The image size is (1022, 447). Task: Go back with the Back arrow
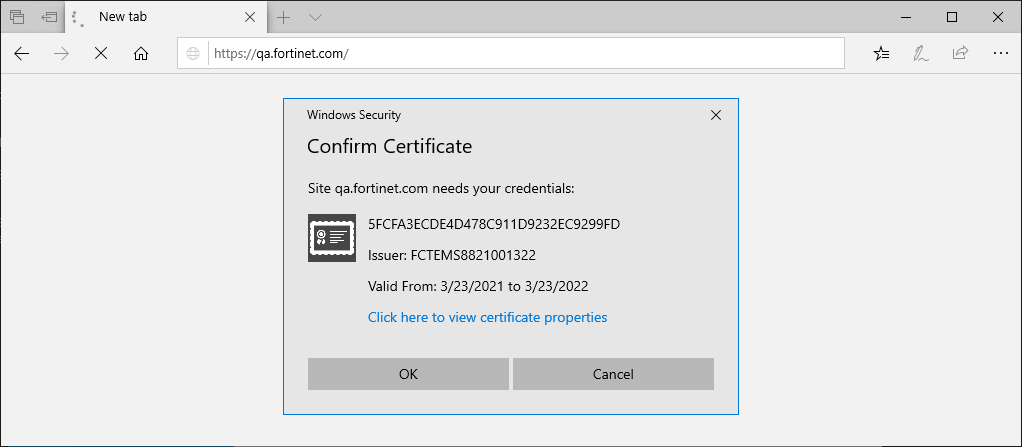coord(22,54)
